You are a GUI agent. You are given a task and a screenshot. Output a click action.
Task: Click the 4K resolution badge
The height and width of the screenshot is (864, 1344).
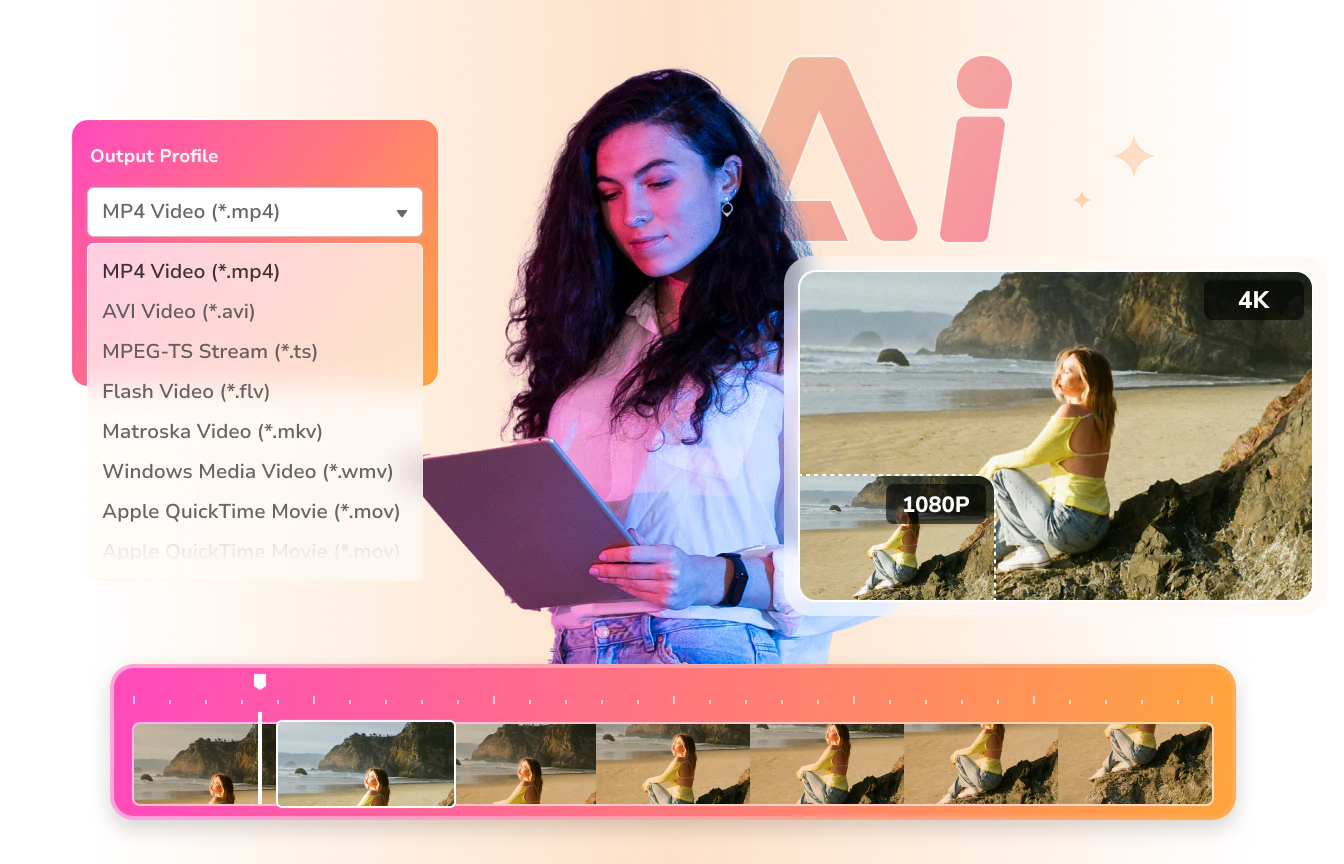click(x=1255, y=299)
